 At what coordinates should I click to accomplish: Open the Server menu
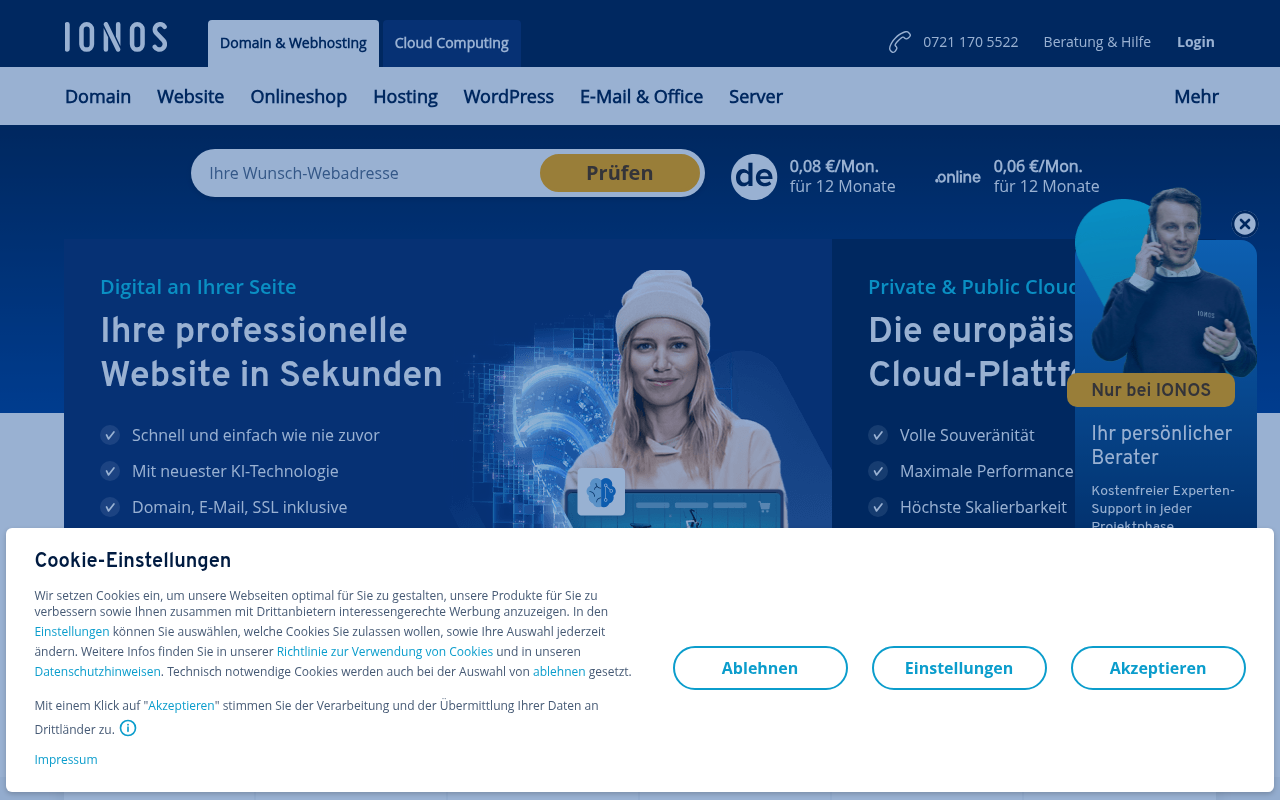click(755, 96)
